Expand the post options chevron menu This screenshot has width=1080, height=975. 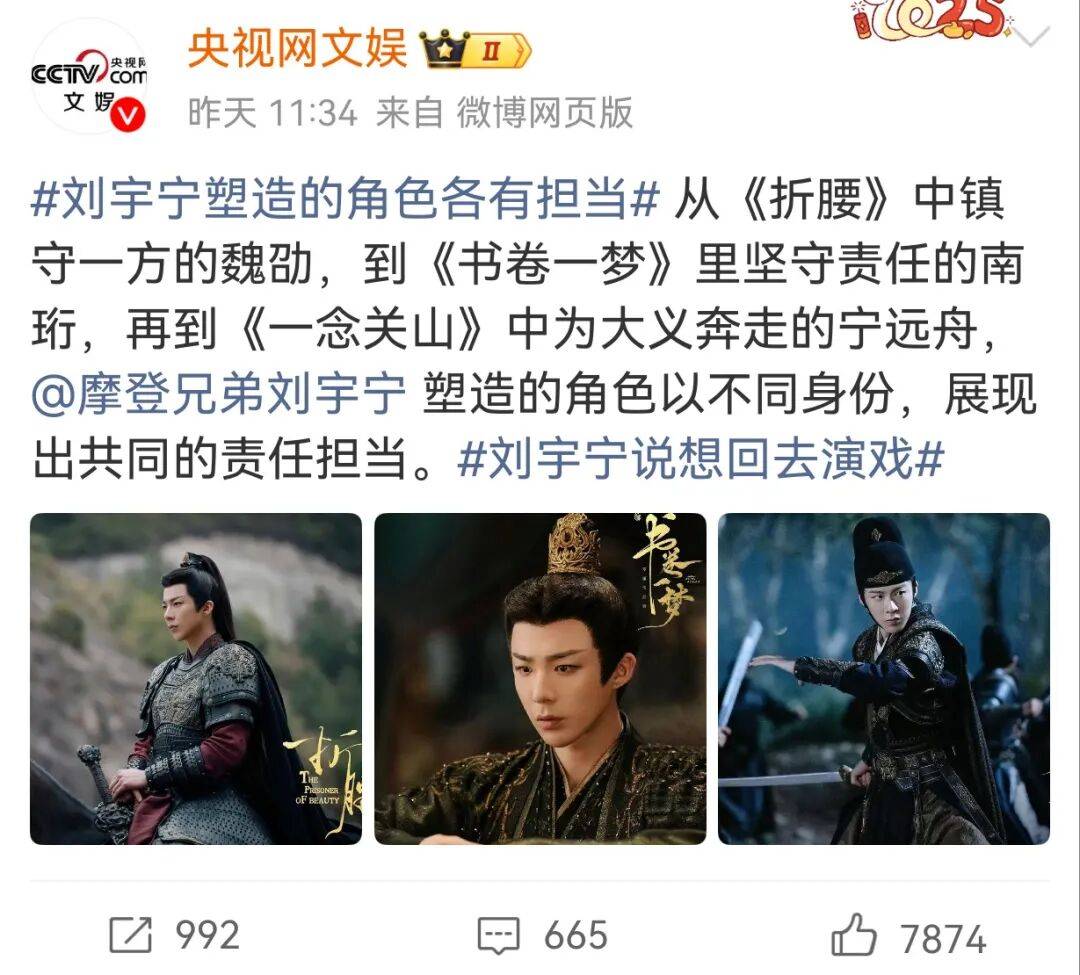pyautogui.click(x=1032, y=36)
